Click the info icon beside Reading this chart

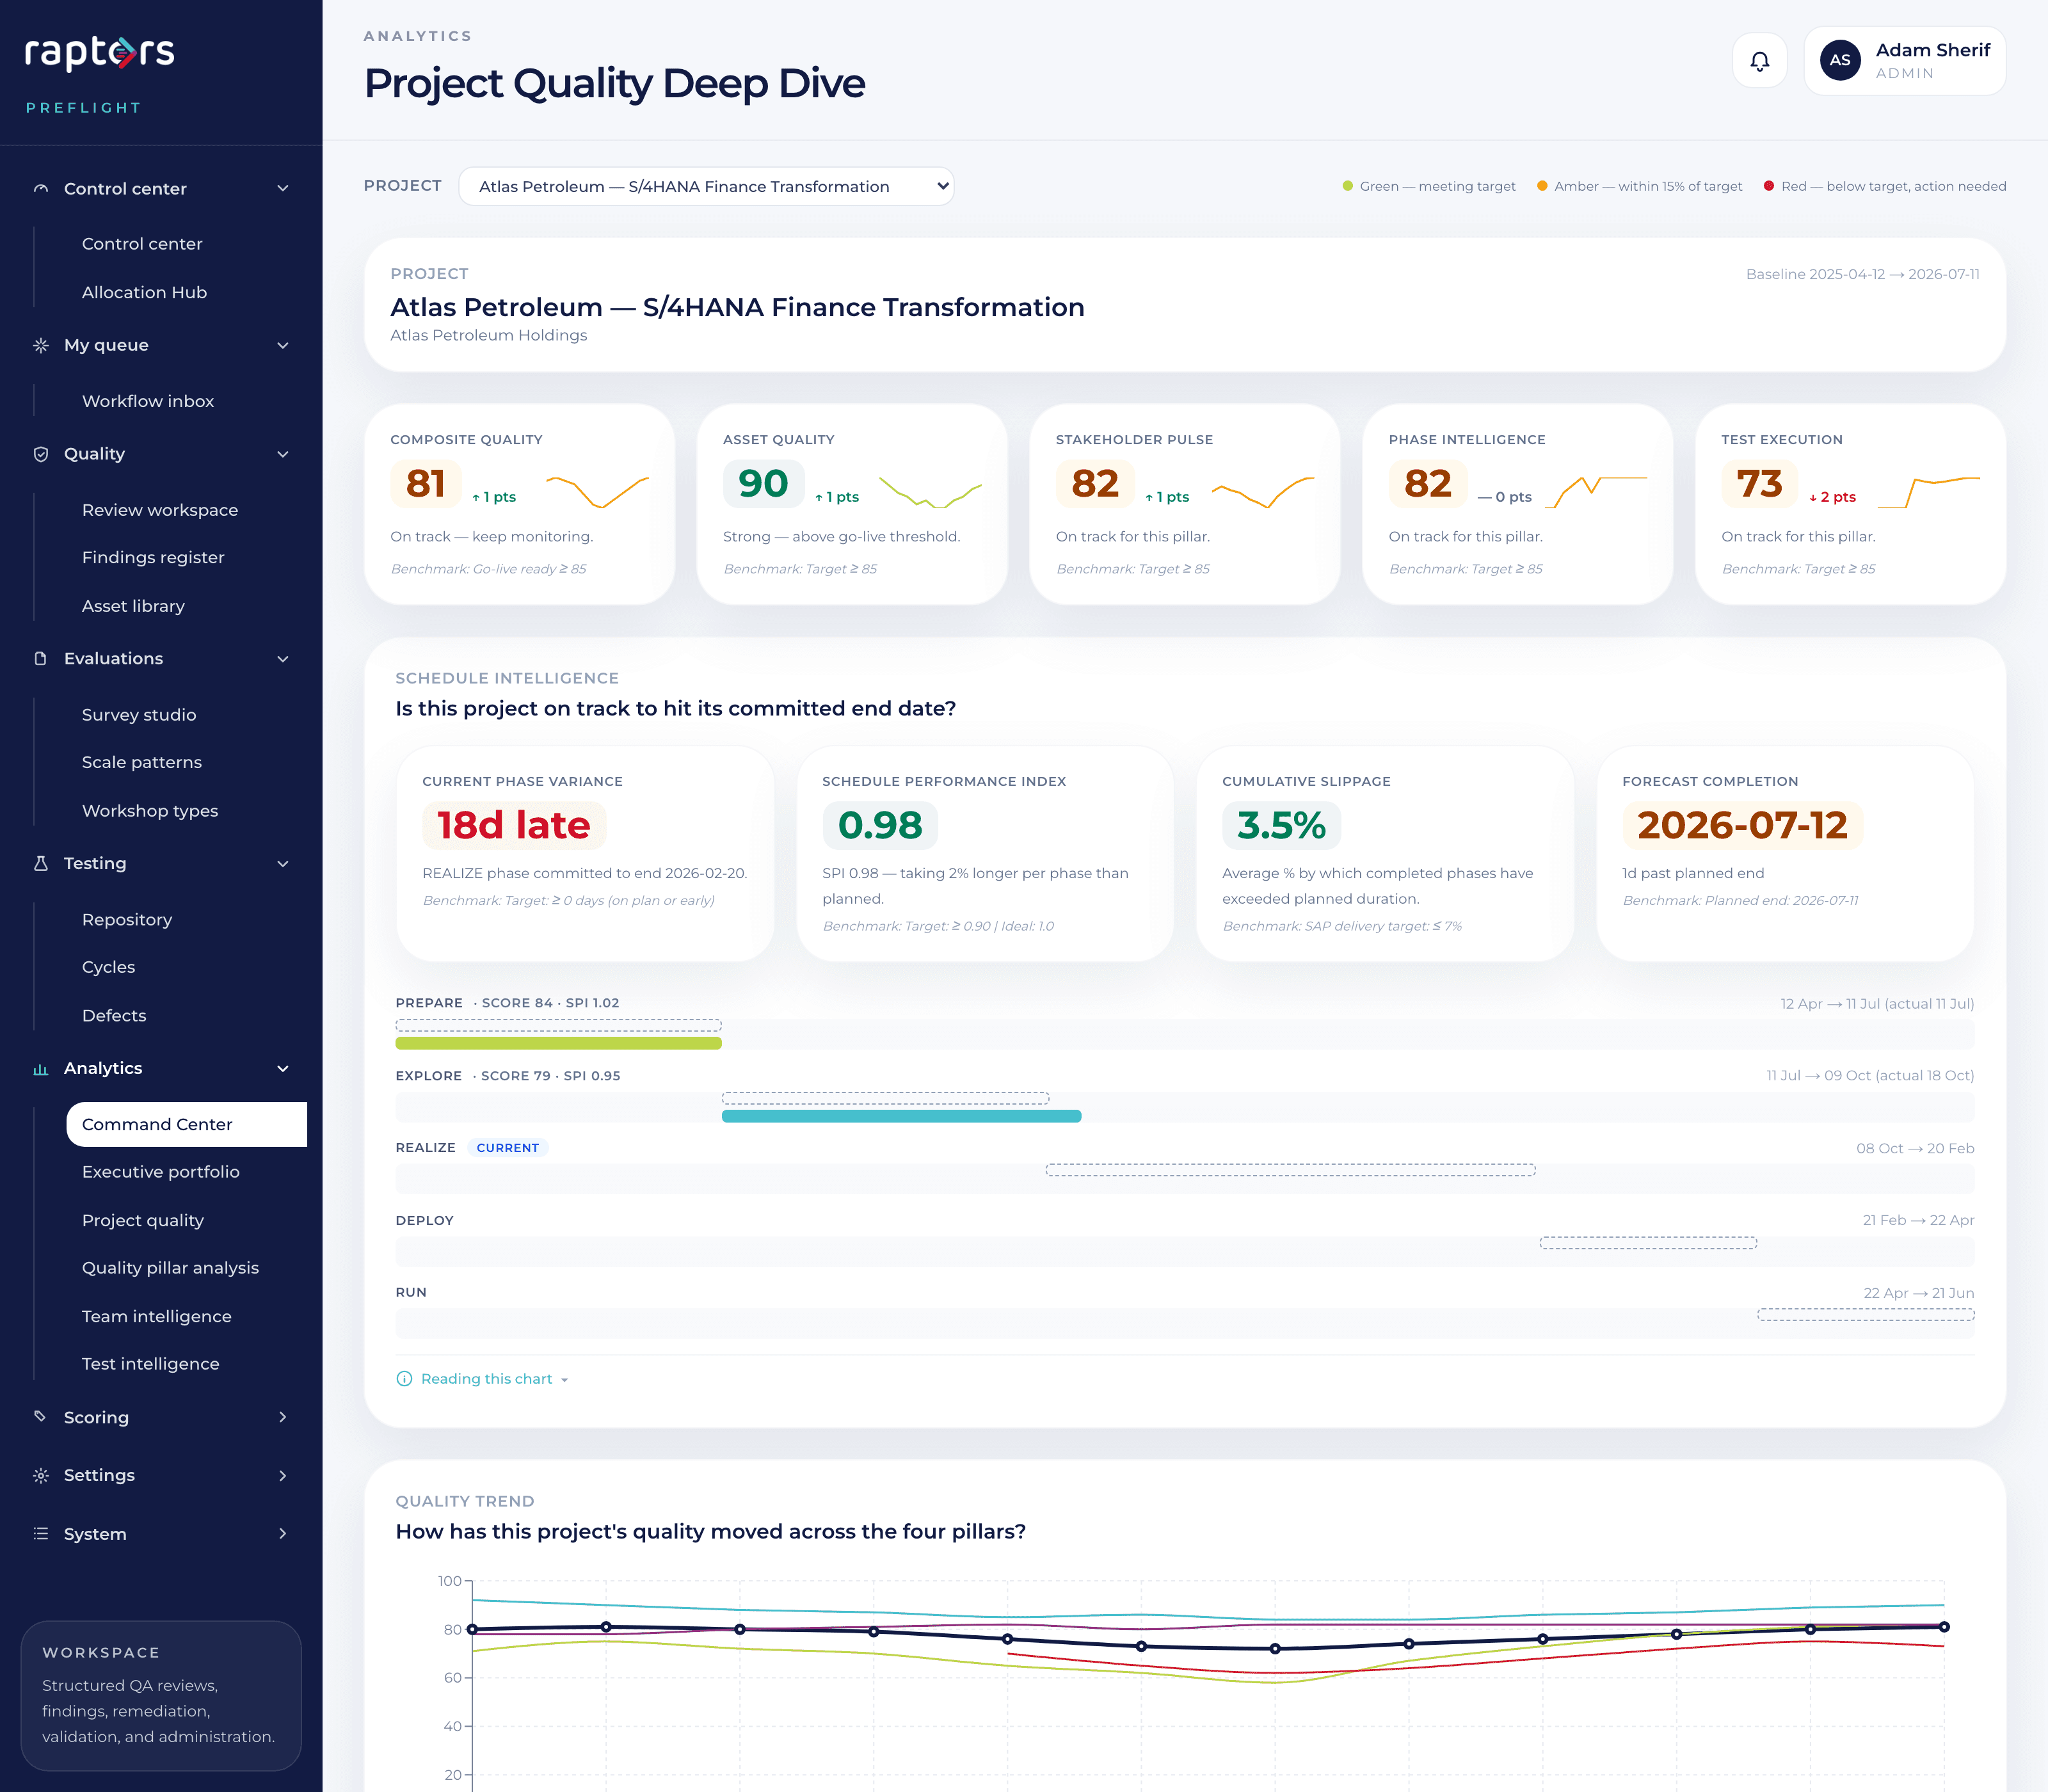[404, 1379]
